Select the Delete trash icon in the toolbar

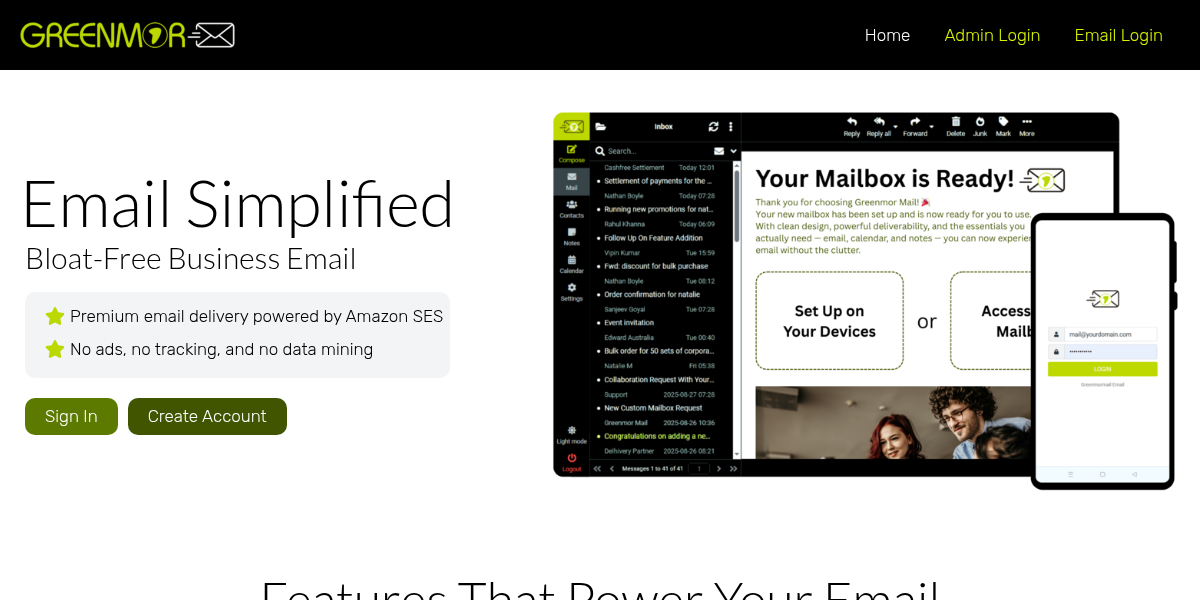(x=956, y=121)
